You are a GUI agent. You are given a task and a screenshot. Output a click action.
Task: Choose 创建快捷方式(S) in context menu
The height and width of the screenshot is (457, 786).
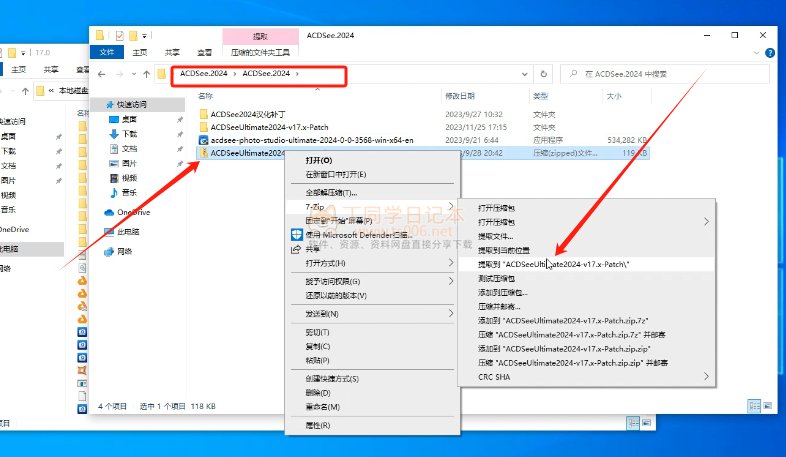[x=372, y=379]
